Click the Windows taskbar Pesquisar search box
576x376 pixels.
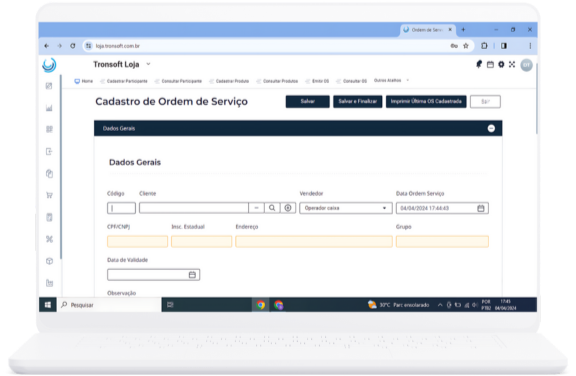click(109, 305)
